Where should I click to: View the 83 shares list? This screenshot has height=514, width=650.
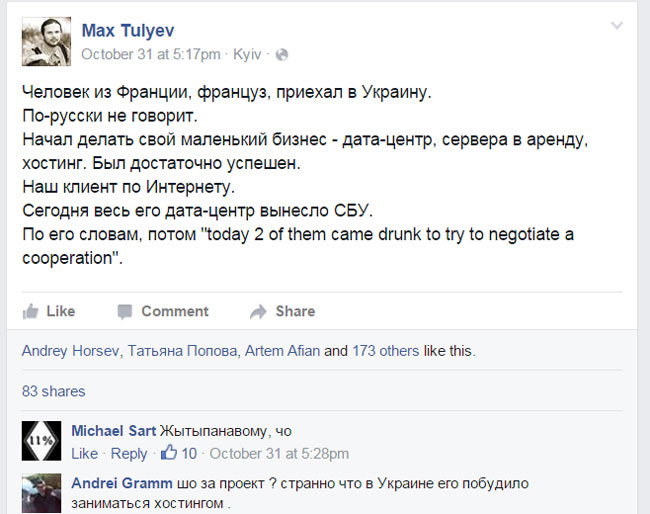pyautogui.click(x=54, y=391)
